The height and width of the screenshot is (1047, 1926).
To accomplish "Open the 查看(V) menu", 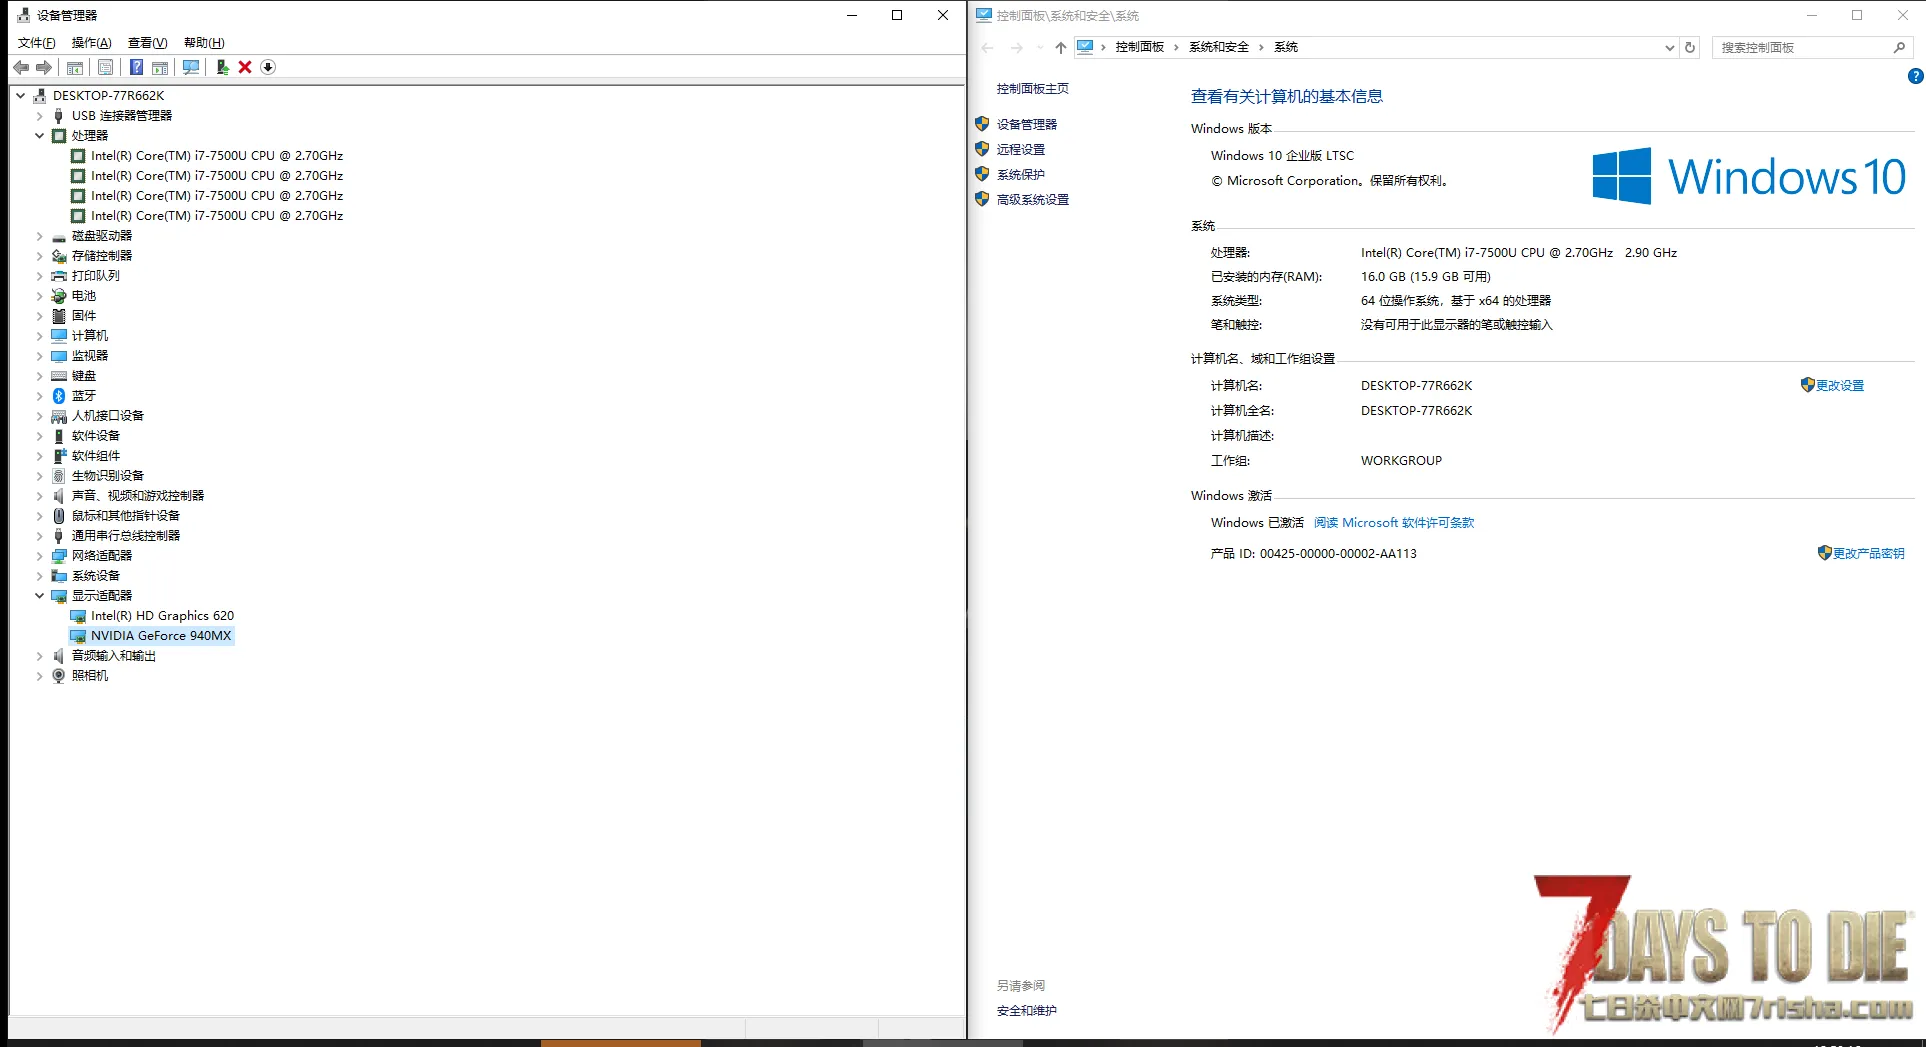I will [147, 42].
